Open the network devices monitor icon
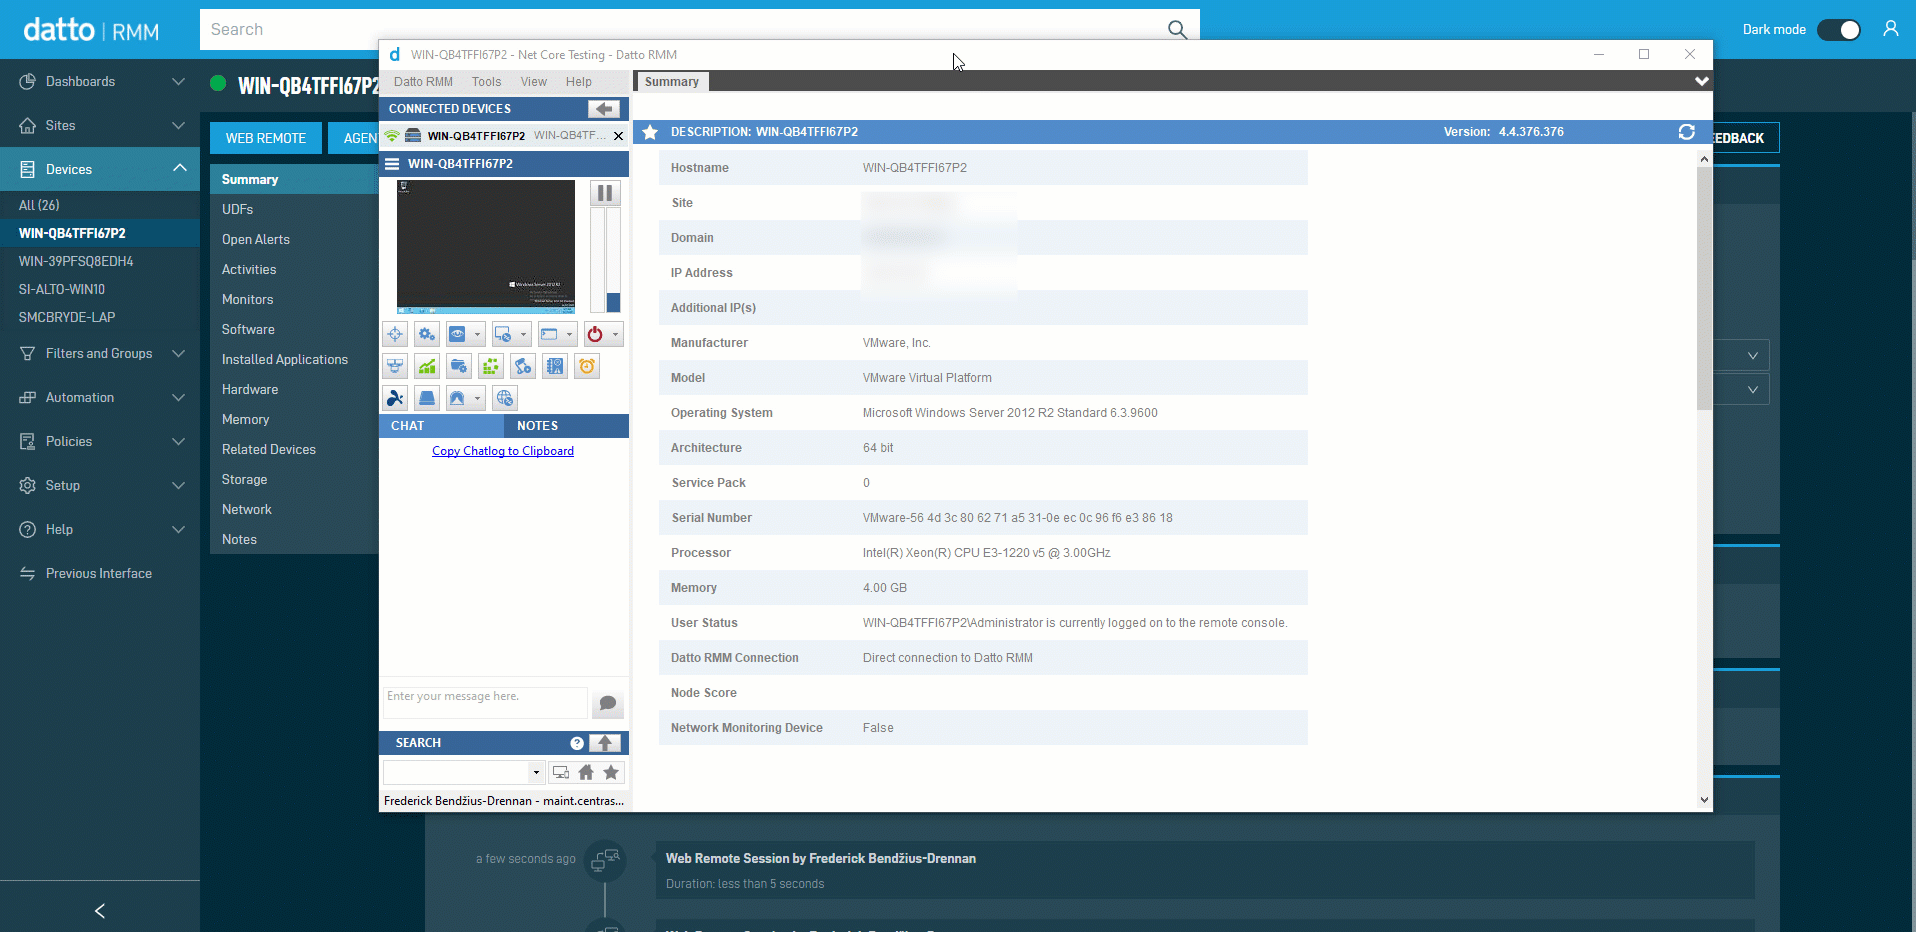The height and width of the screenshot is (932, 1916). tap(395, 367)
